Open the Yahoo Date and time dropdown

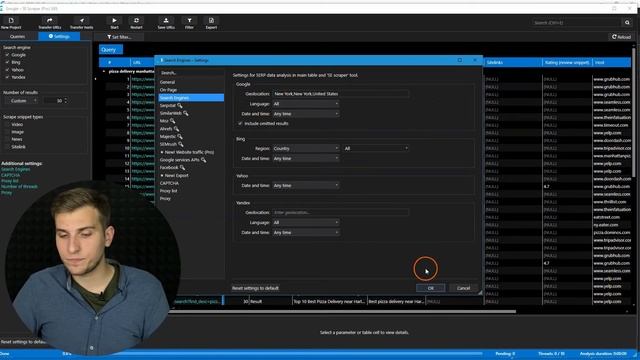coord(306,185)
